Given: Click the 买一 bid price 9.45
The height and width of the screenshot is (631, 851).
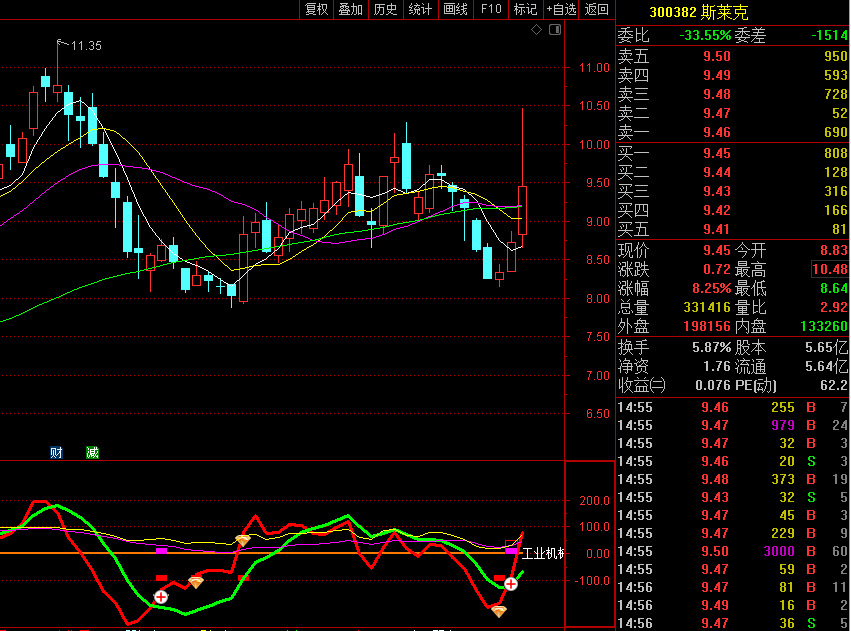Looking at the screenshot, I should click(x=717, y=154).
